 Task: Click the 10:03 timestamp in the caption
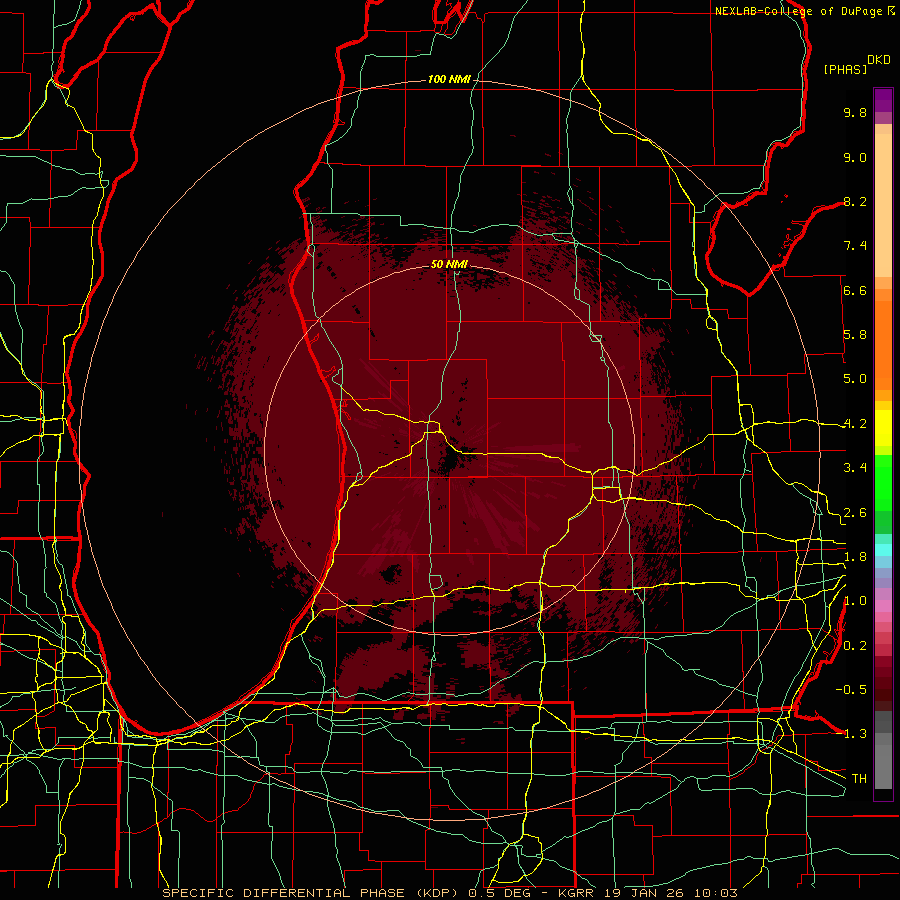point(716,893)
